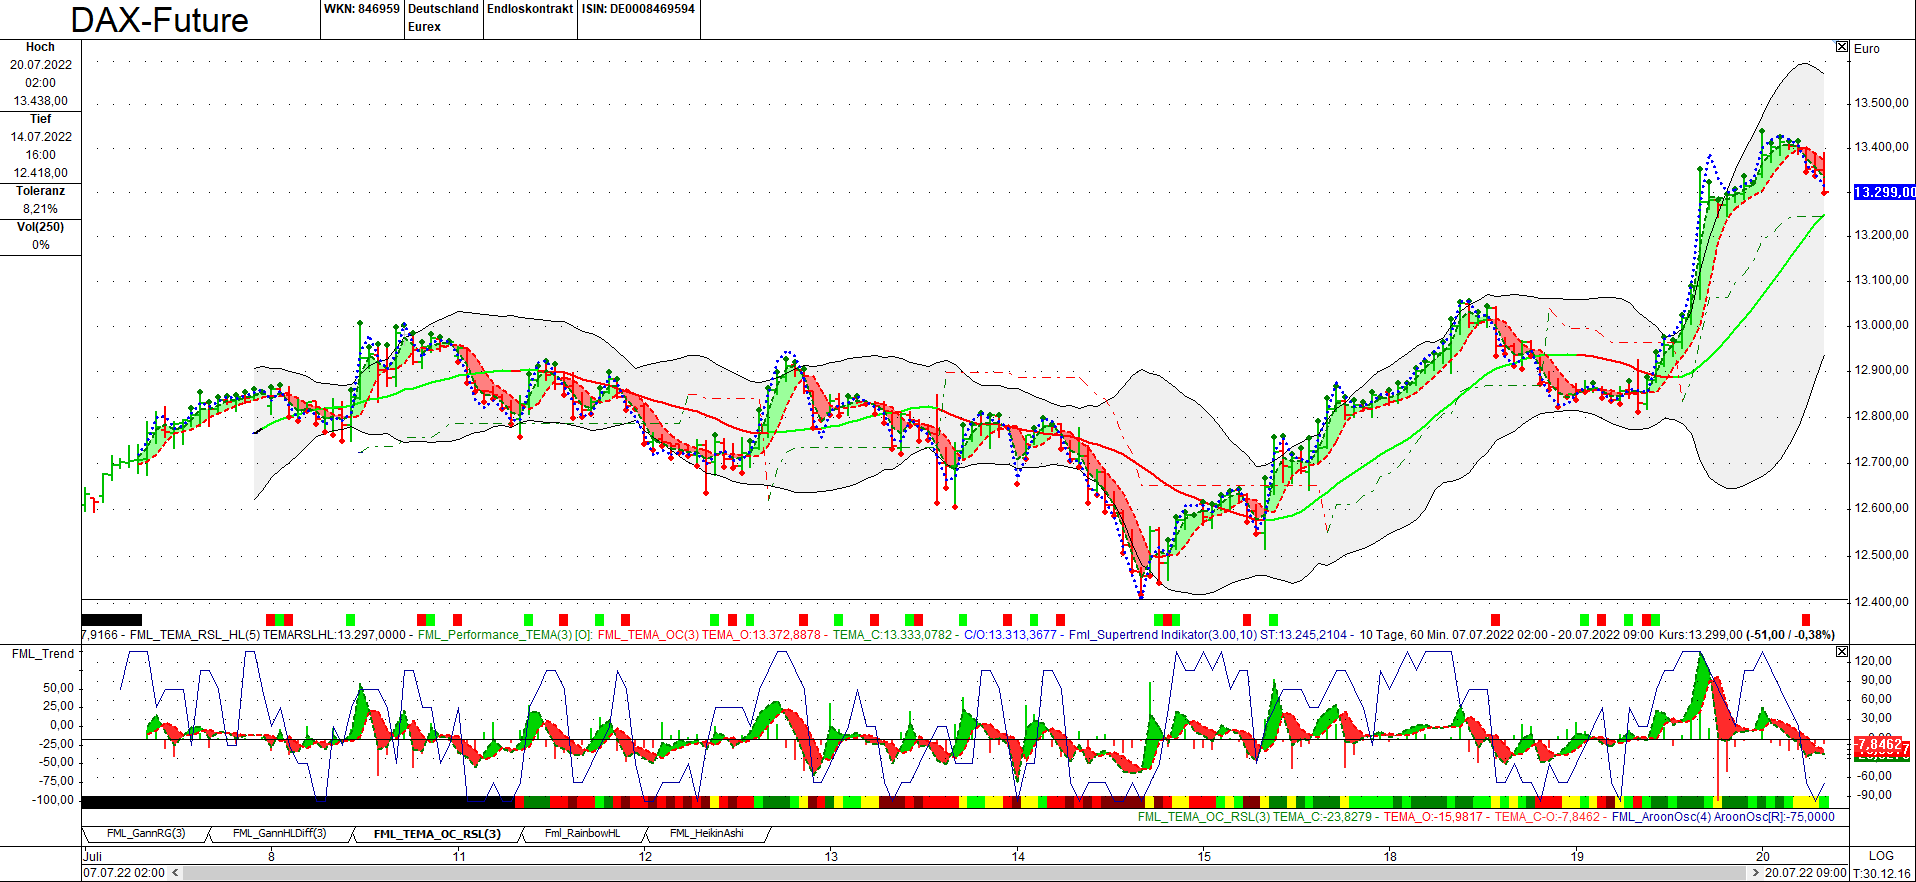This screenshot has height=882, width=1916.
Task: Click the TEMA_O:-15,9817 legend value
Action: coord(1434,817)
